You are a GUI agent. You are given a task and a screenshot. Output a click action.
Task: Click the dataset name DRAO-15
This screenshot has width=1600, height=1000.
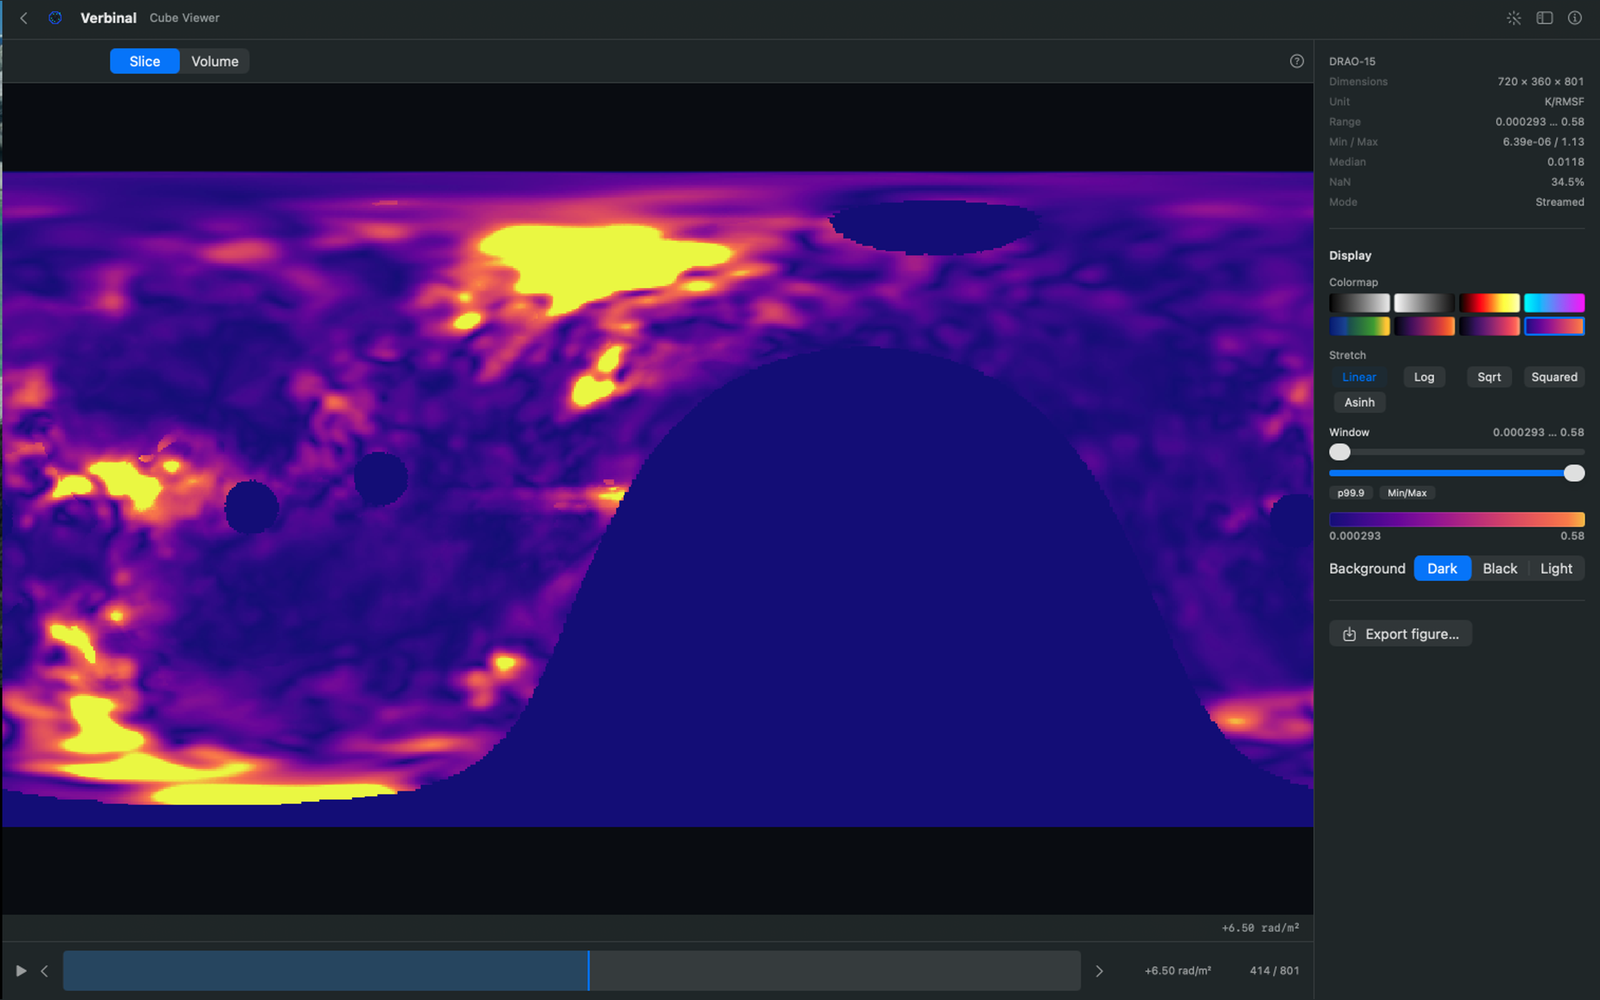click(1352, 62)
